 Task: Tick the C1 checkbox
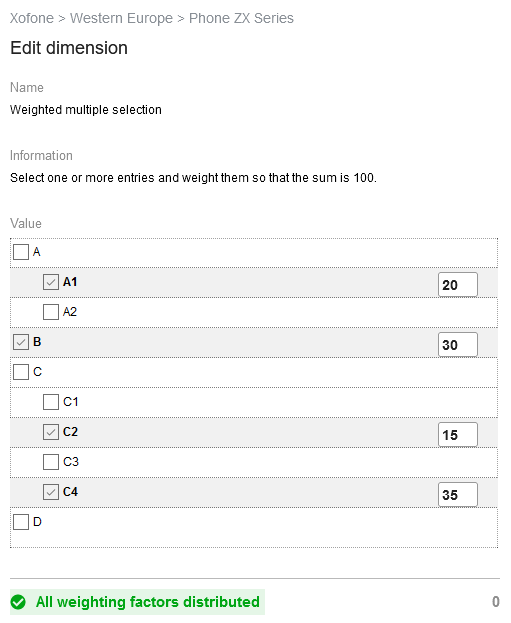point(51,402)
